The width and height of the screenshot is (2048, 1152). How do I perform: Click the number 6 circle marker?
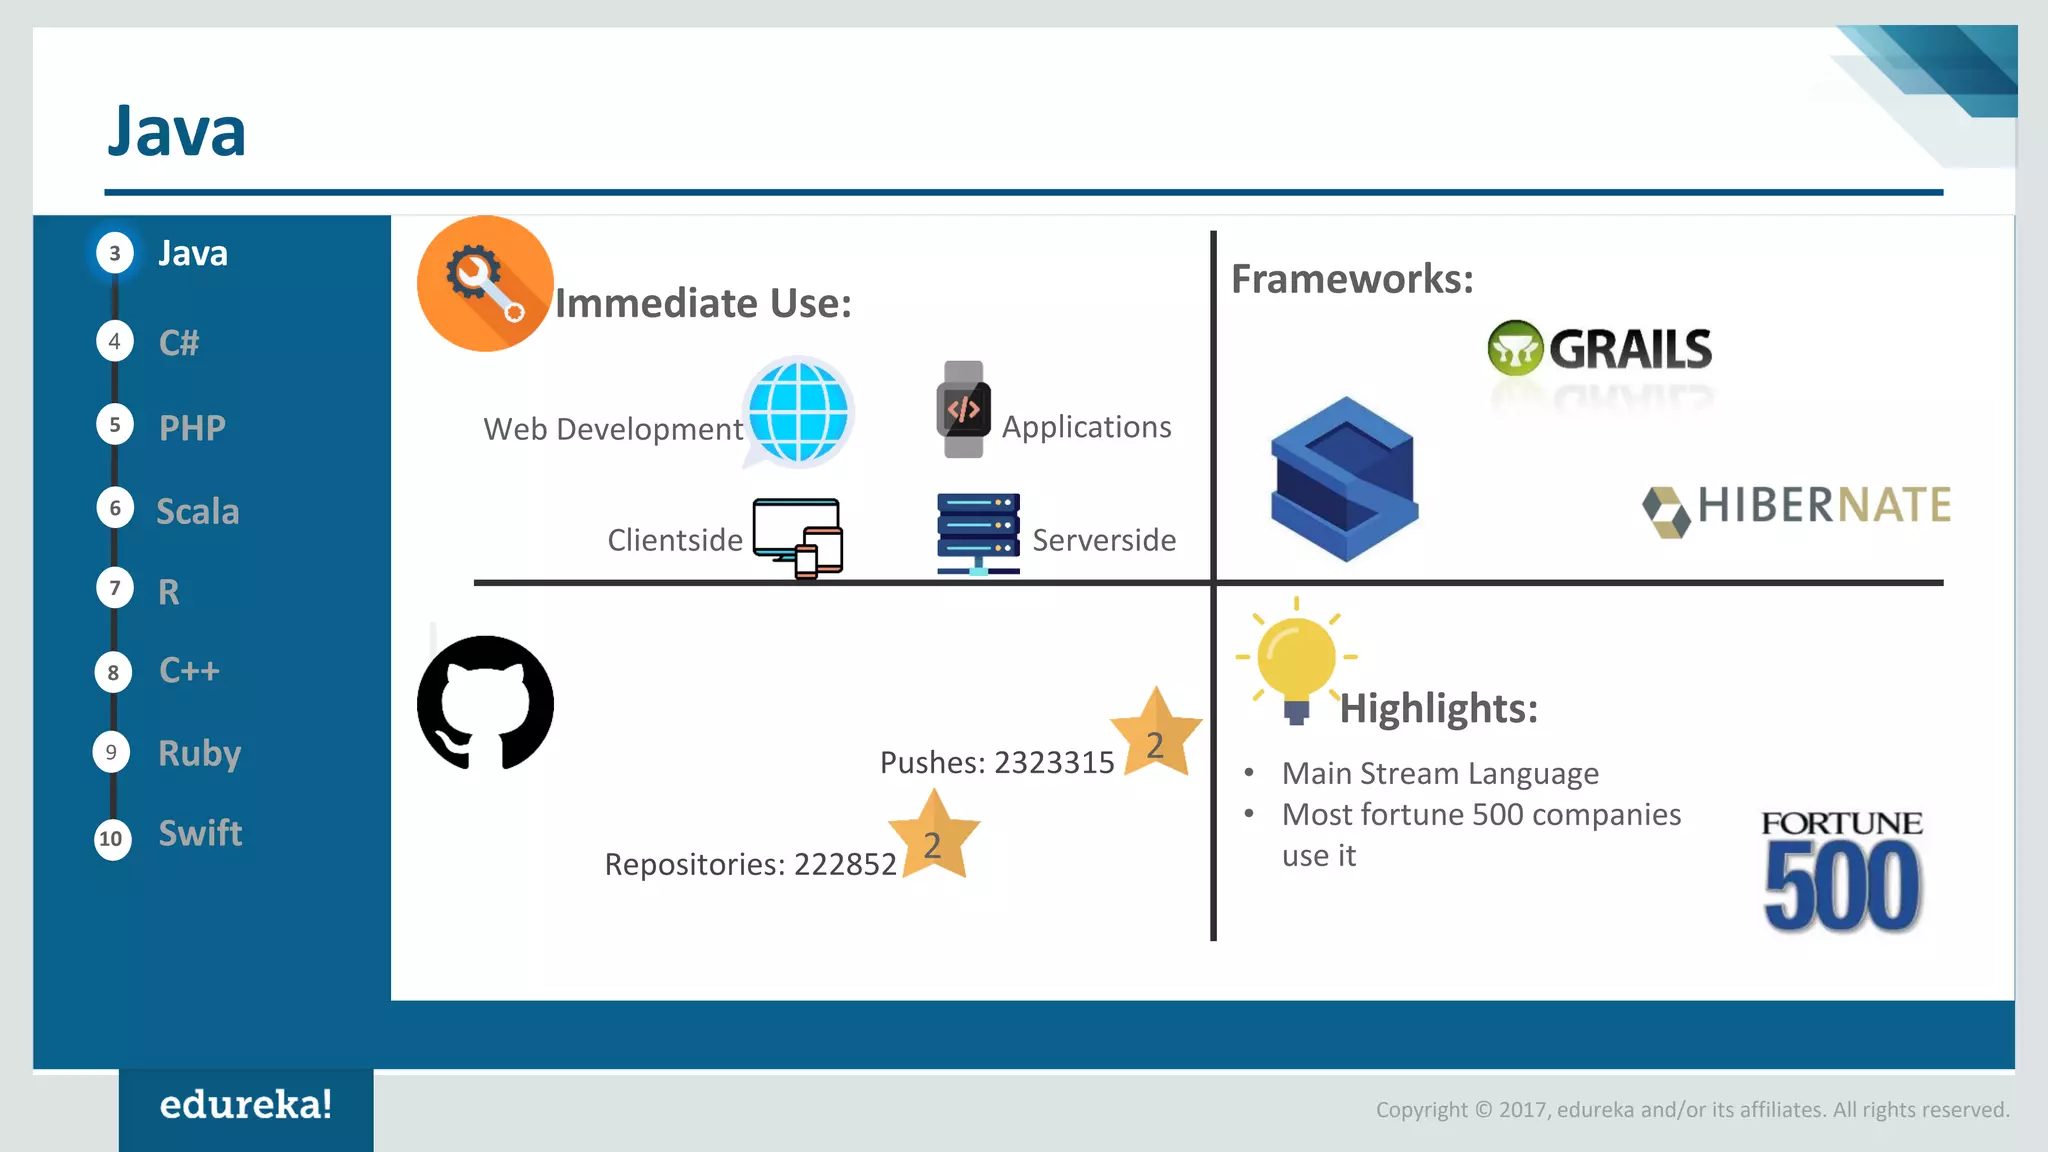(x=115, y=509)
